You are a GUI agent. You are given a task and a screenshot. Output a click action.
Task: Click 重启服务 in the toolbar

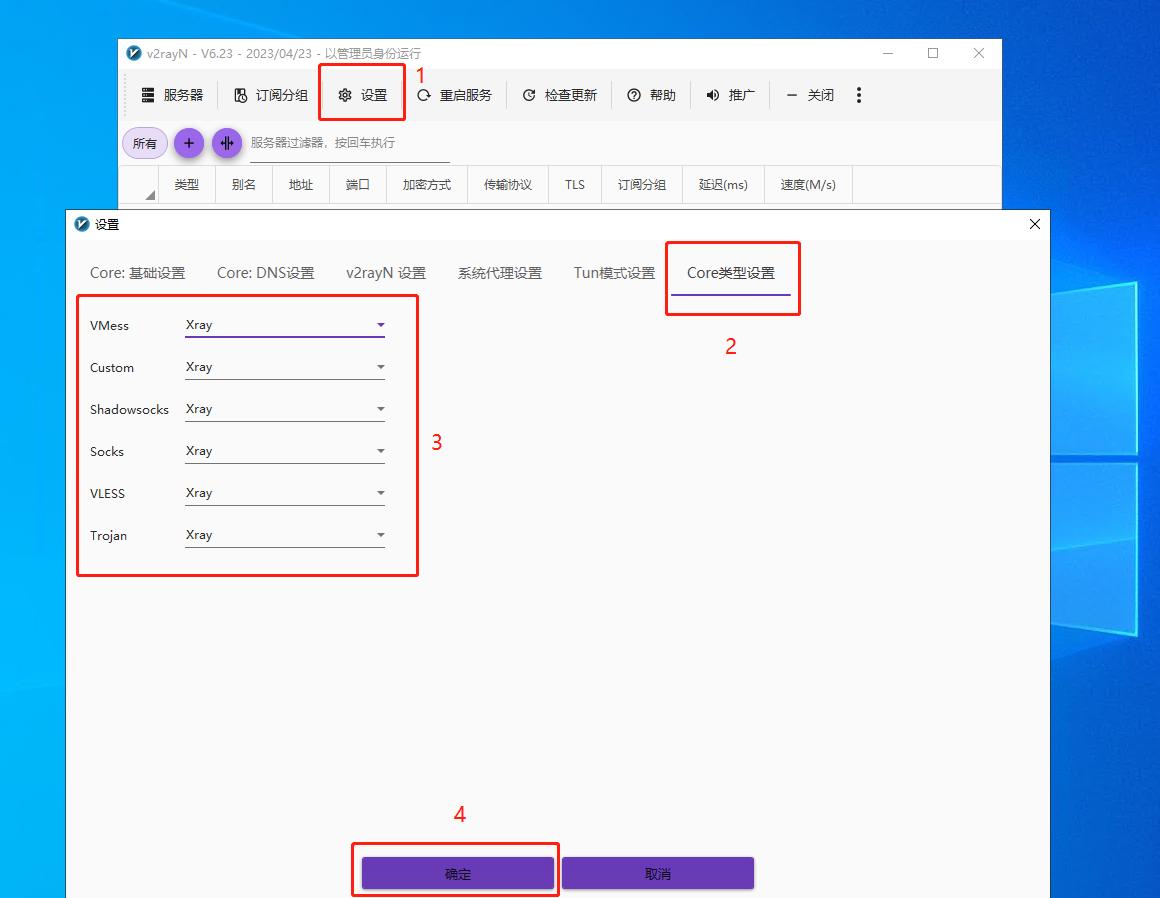(x=454, y=95)
